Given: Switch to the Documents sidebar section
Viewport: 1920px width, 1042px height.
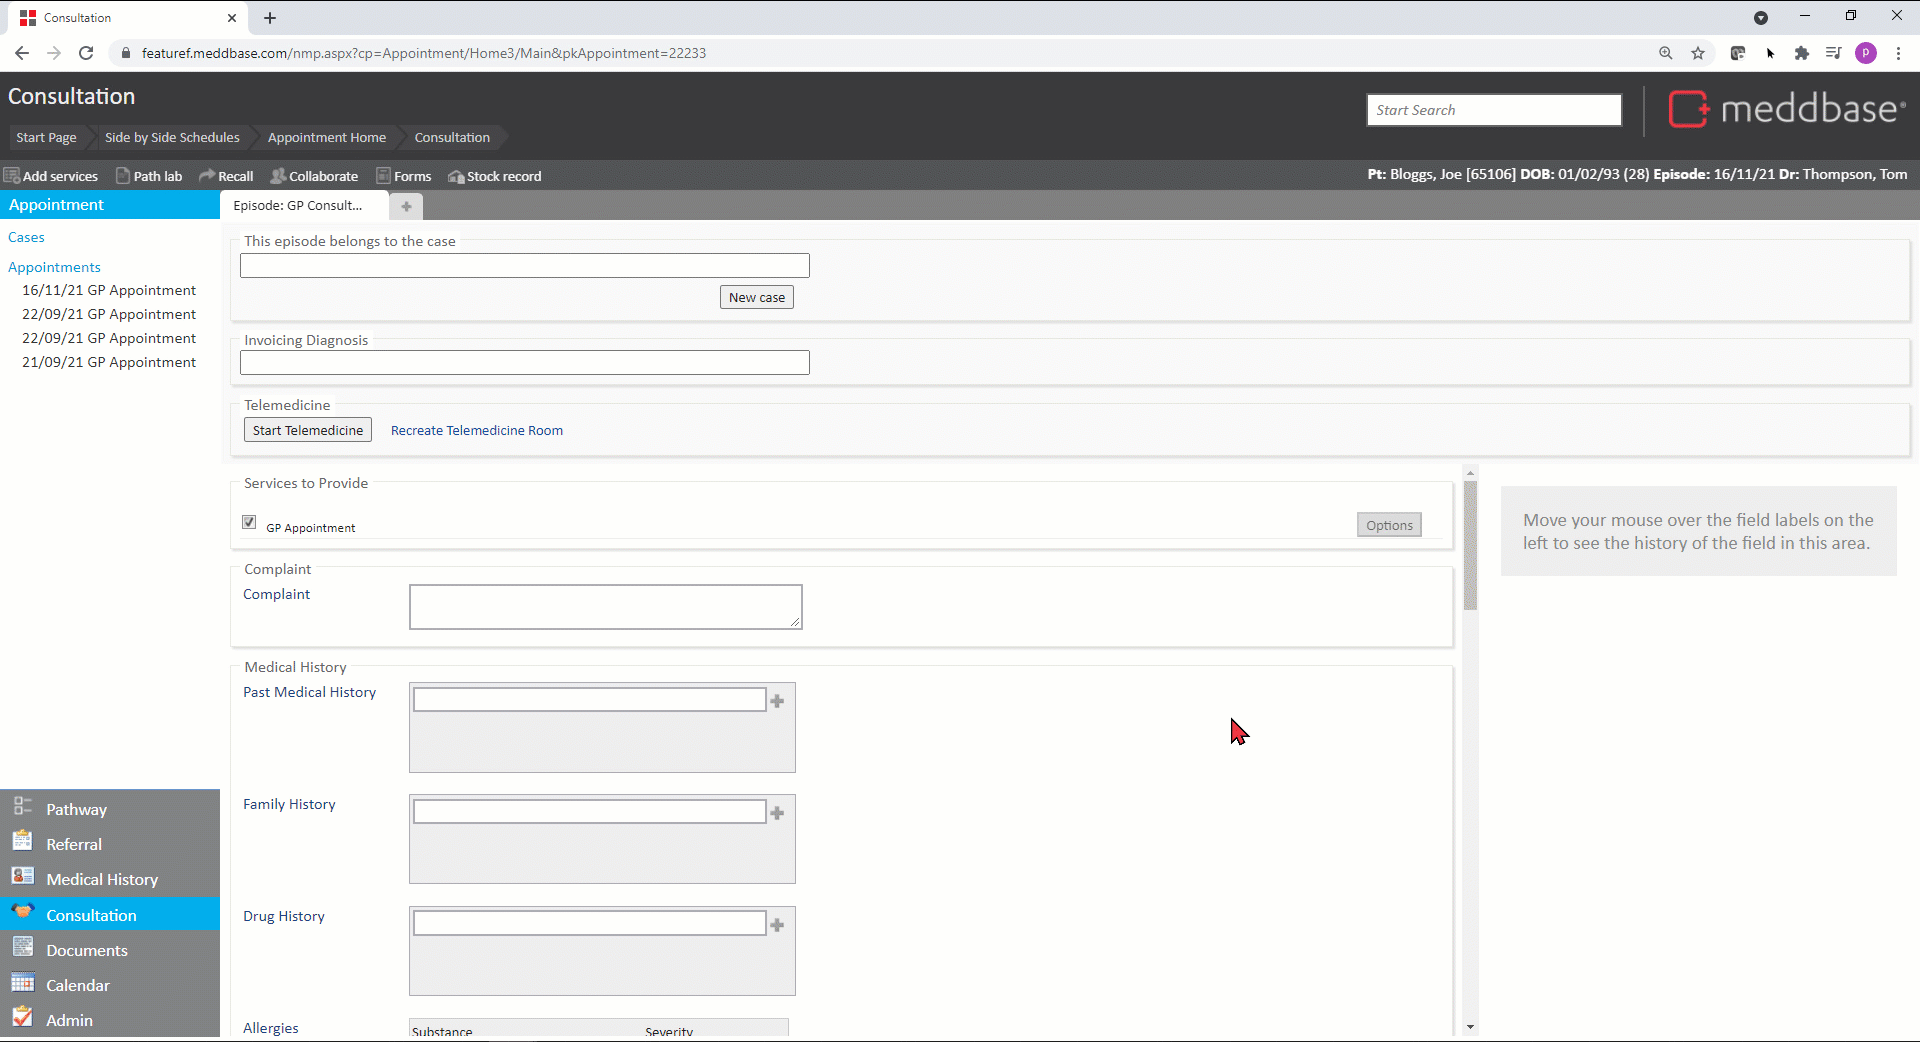Looking at the screenshot, I should 87,950.
